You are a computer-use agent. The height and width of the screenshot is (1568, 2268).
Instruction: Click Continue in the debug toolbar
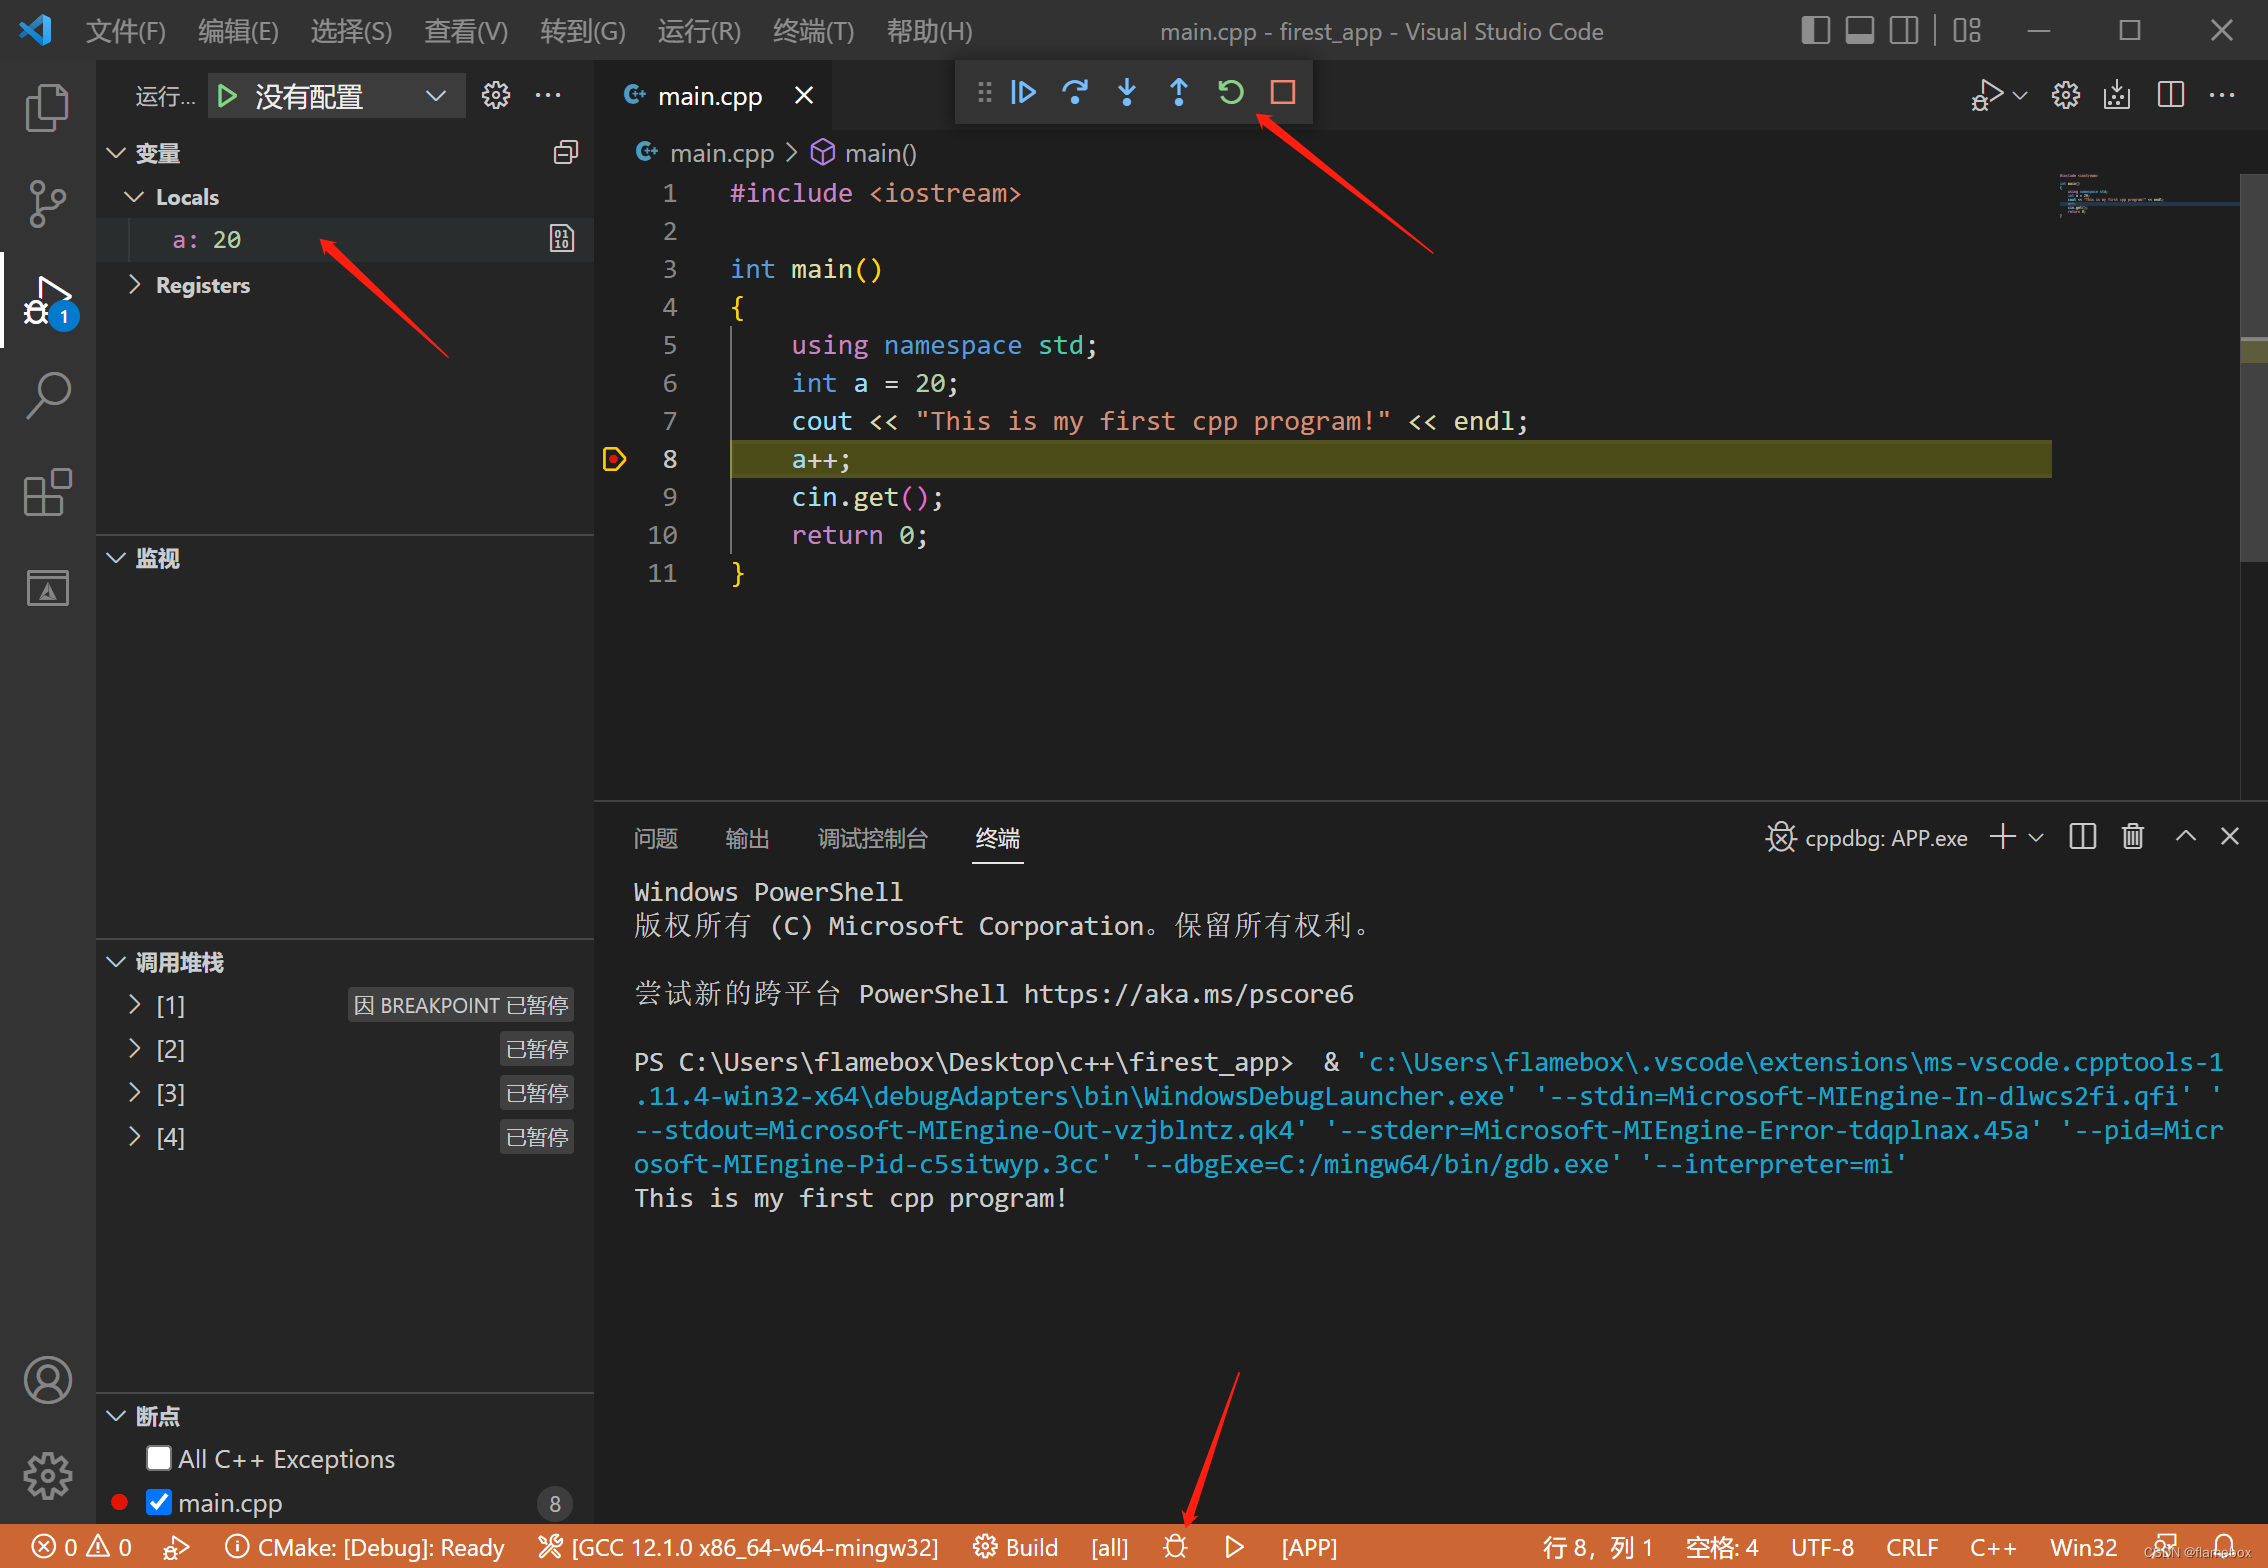point(1023,93)
